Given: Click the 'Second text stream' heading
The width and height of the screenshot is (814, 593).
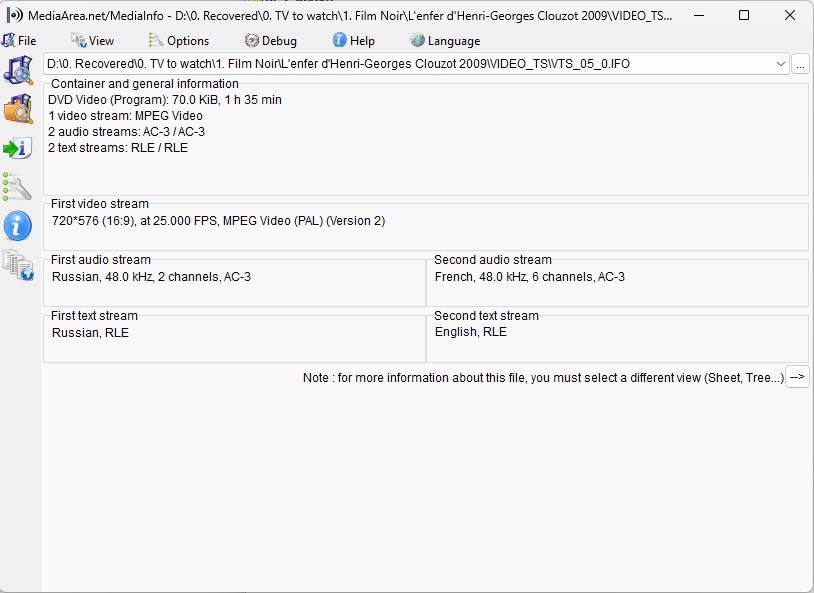Looking at the screenshot, I should pyautogui.click(x=486, y=316).
